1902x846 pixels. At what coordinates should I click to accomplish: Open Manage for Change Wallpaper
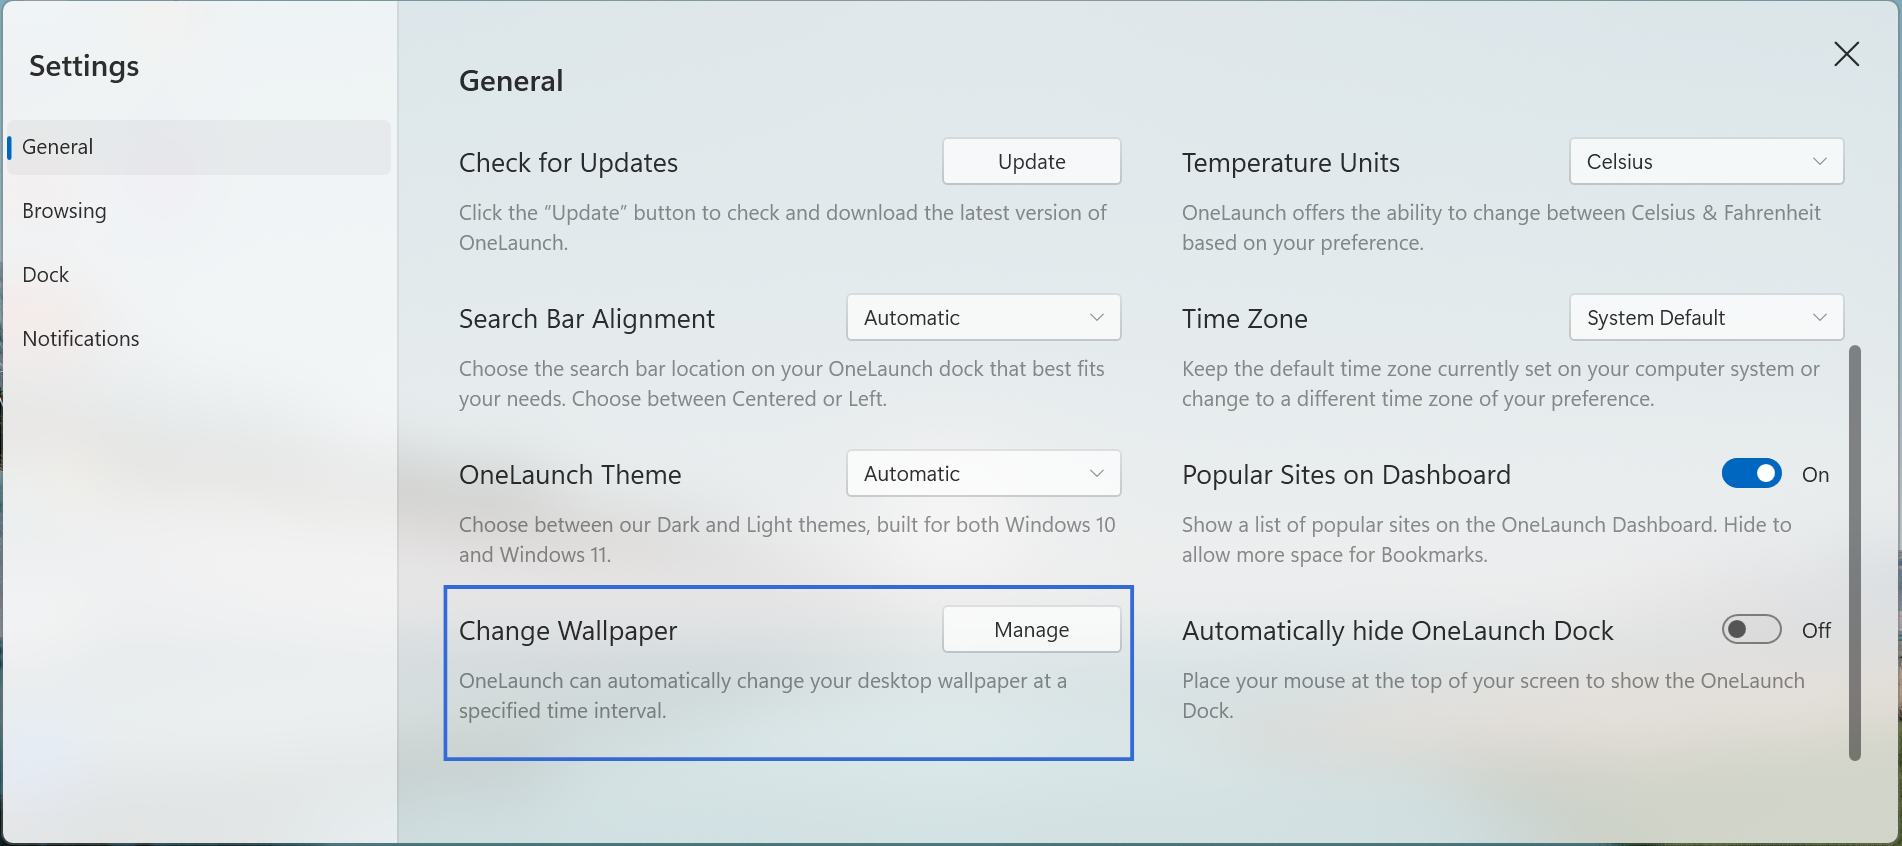coord(1031,629)
